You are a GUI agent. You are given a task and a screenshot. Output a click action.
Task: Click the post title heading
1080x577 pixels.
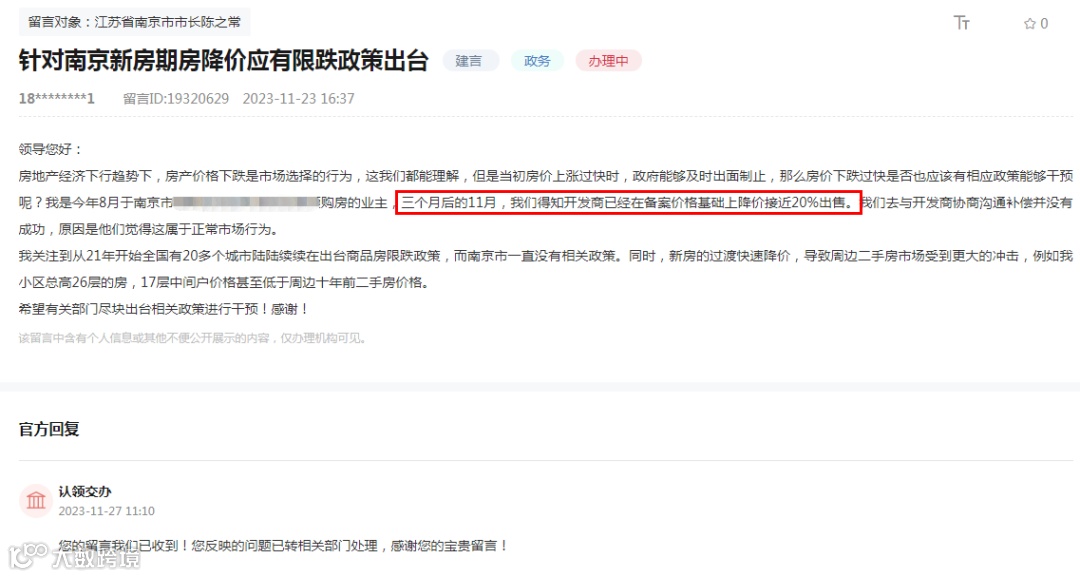(x=223, y=61)
